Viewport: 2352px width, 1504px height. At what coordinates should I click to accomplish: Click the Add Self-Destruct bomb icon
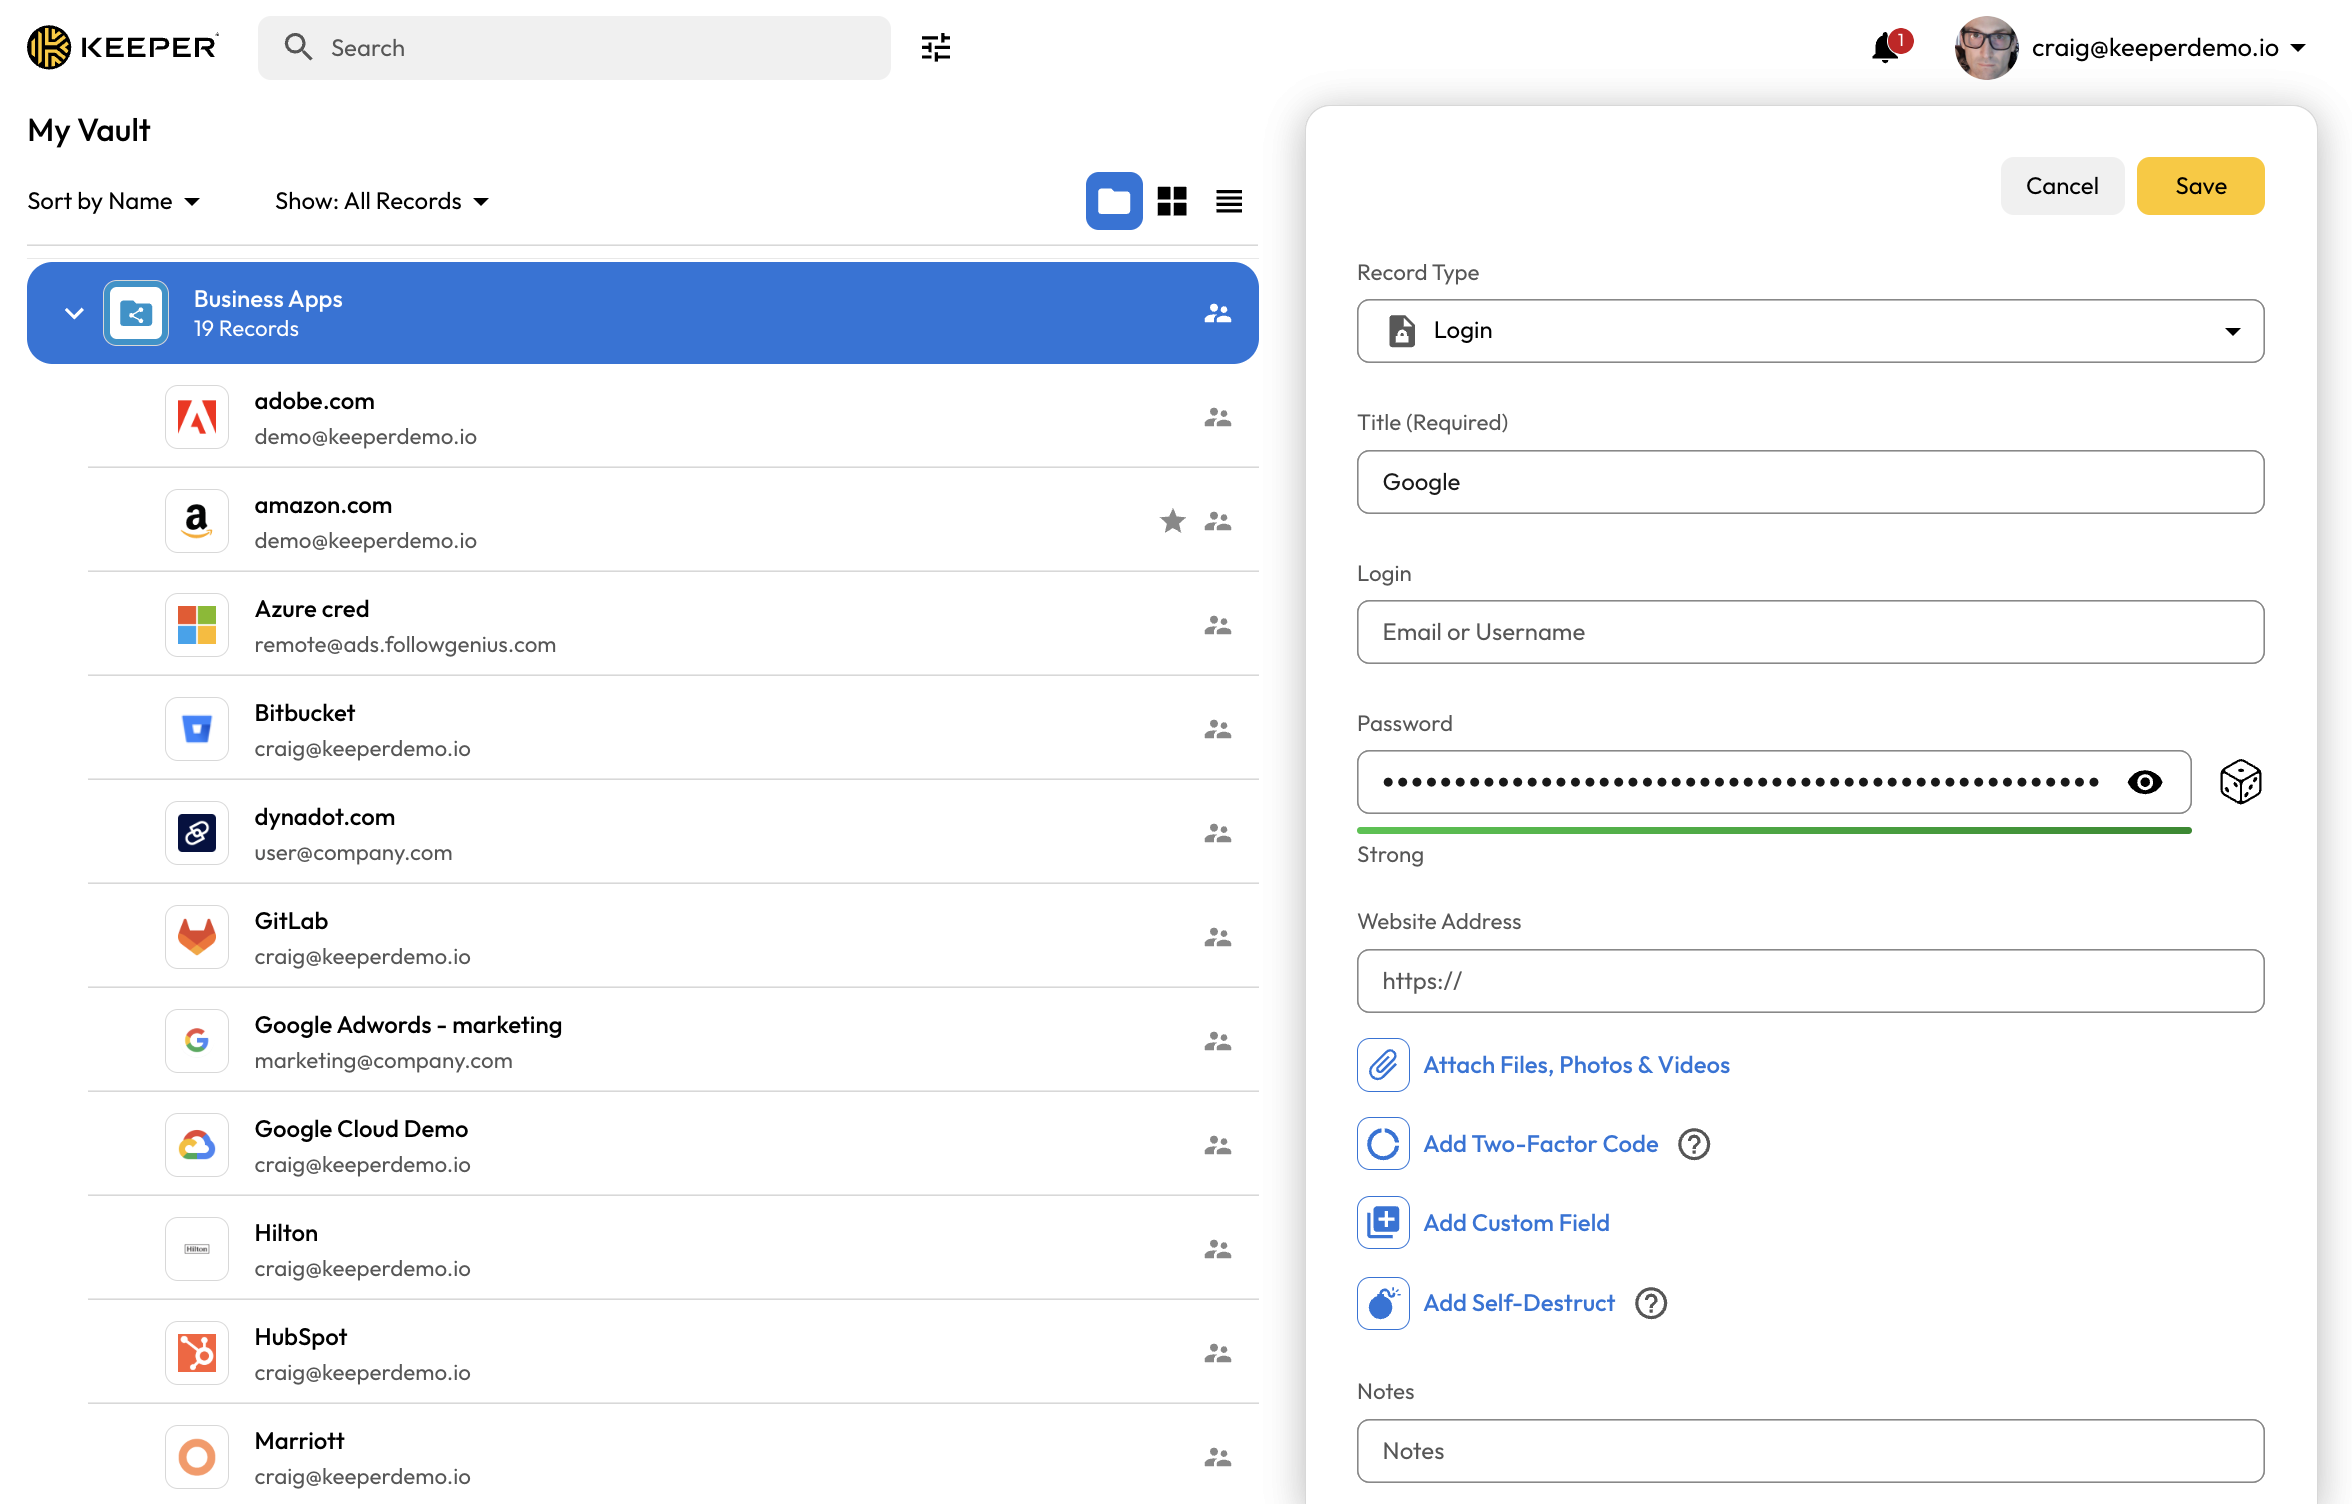[1383, 1303]
